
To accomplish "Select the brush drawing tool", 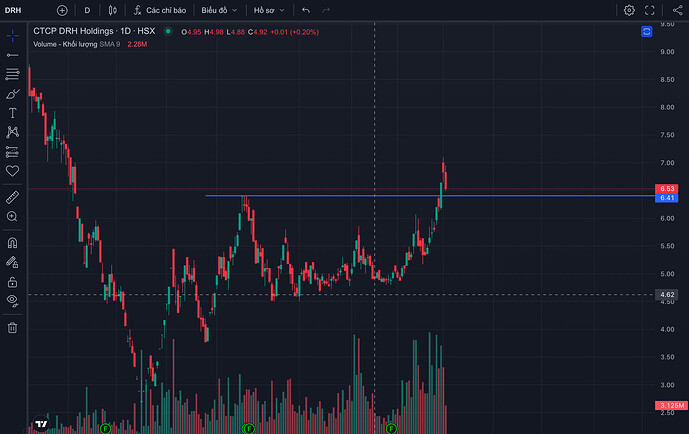I will click(12, 94).
